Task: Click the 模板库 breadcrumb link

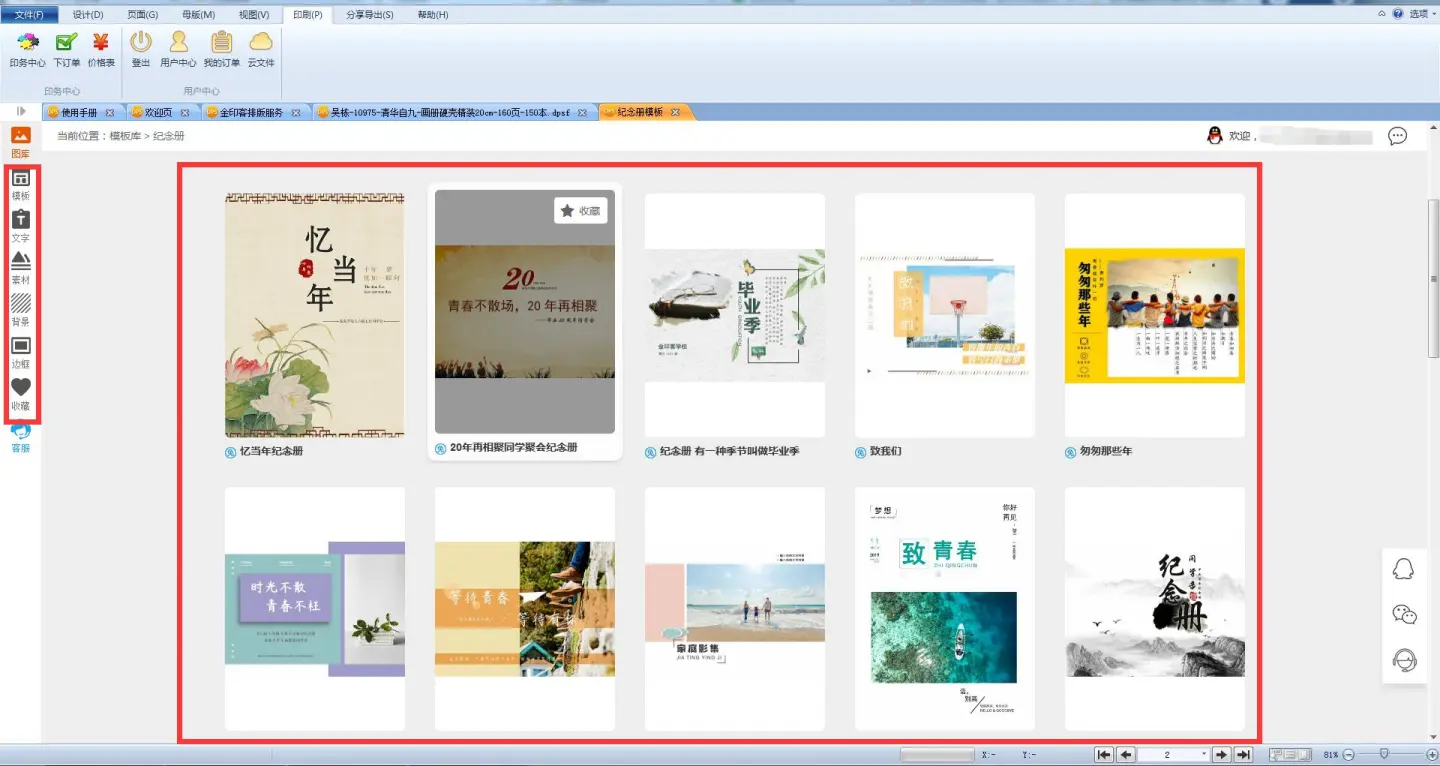Action: 125,136
